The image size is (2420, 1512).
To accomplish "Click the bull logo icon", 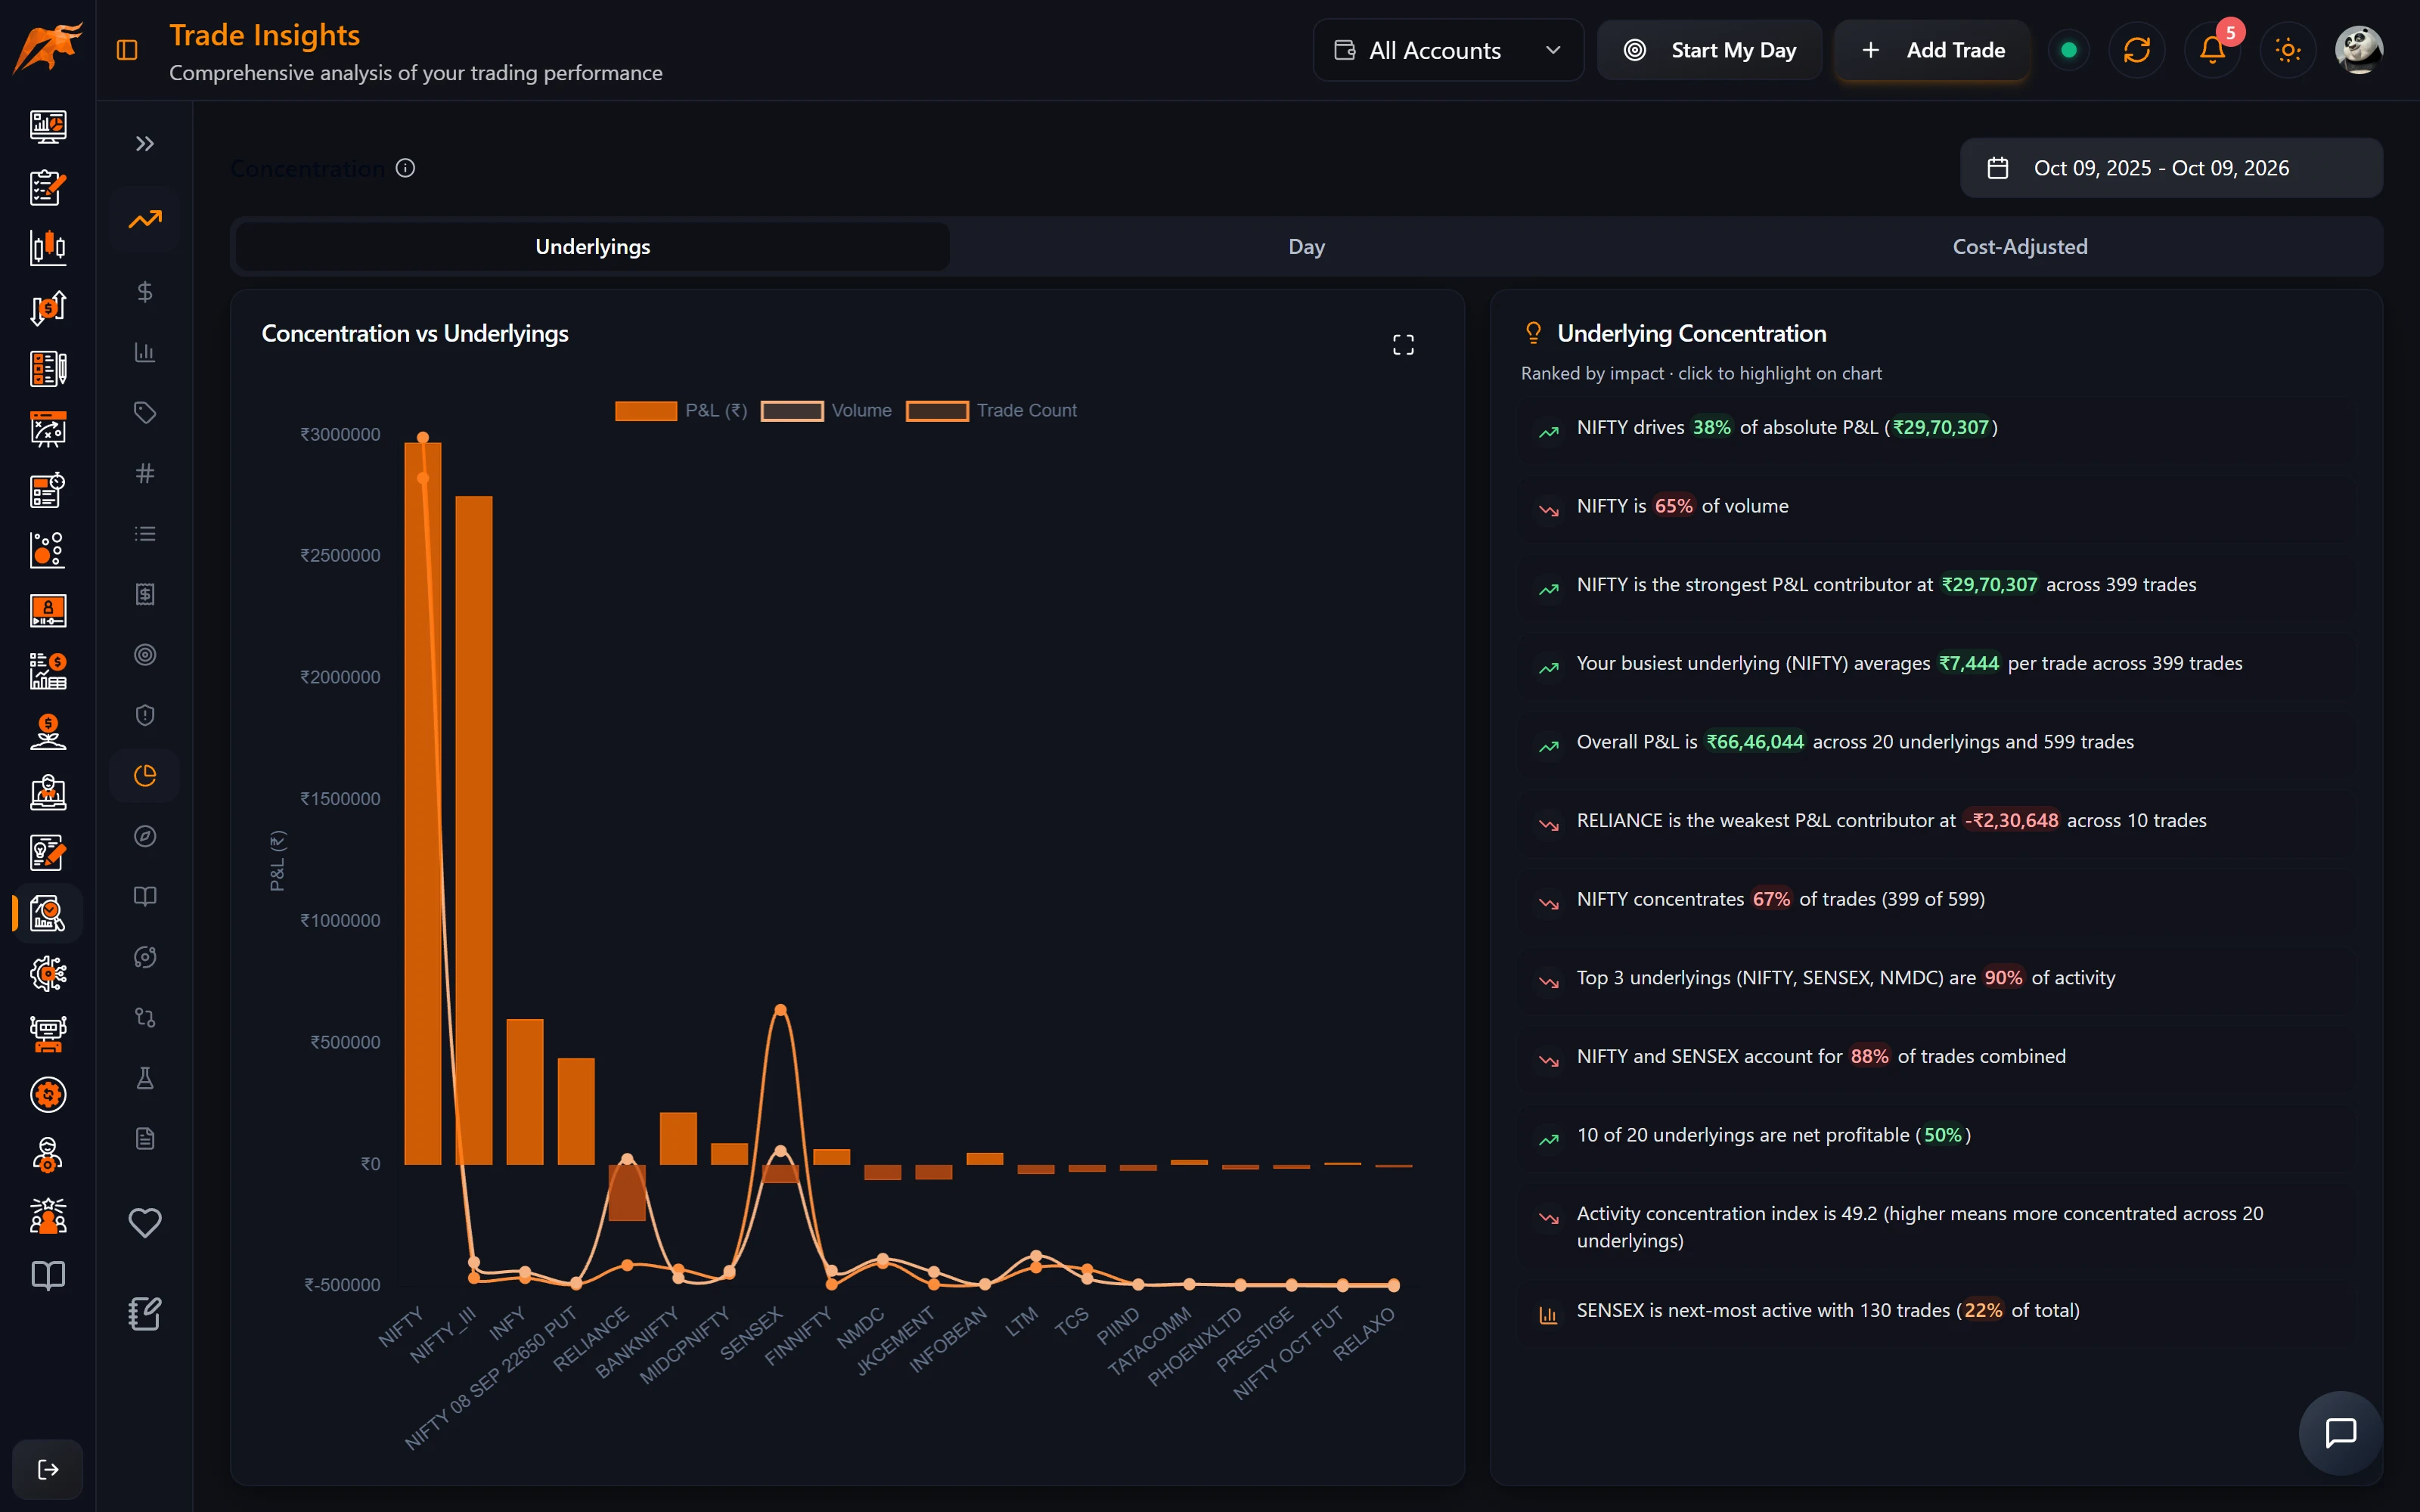I will click(47, 48).
